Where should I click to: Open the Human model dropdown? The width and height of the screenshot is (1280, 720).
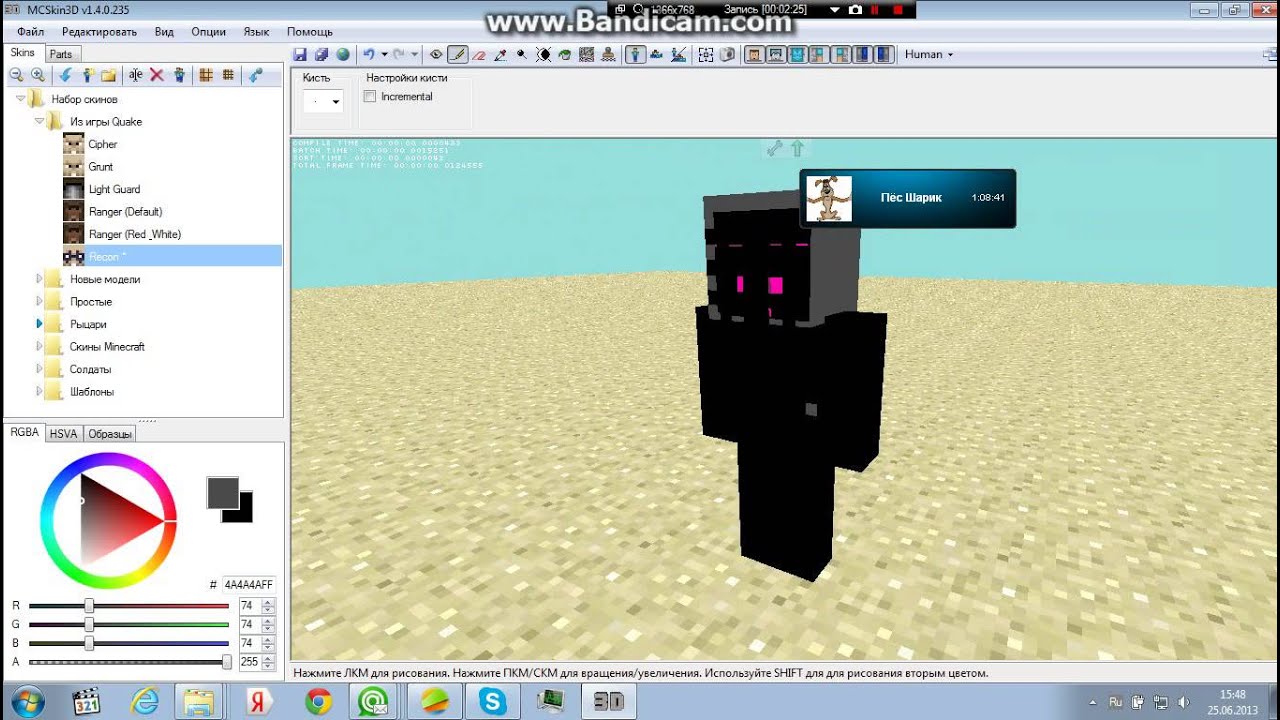pyautogui.click(x=929, y=54)
